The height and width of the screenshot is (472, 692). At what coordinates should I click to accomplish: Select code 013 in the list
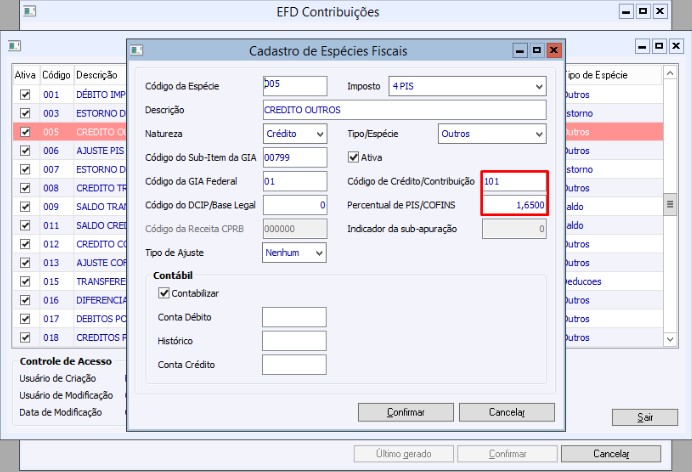tap(51, 262)
